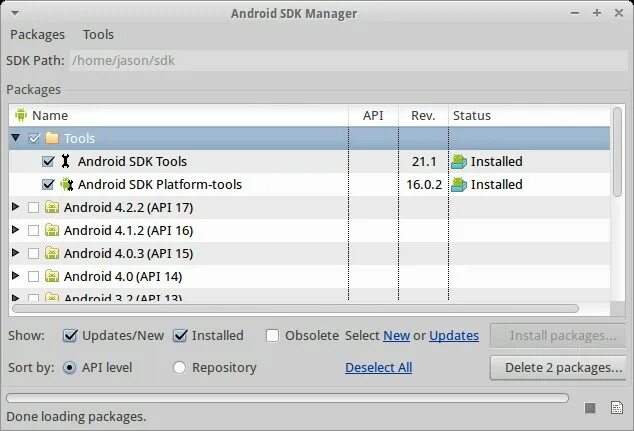Open the Packages menu
634x431 pixels.
[x=37, y=34]
